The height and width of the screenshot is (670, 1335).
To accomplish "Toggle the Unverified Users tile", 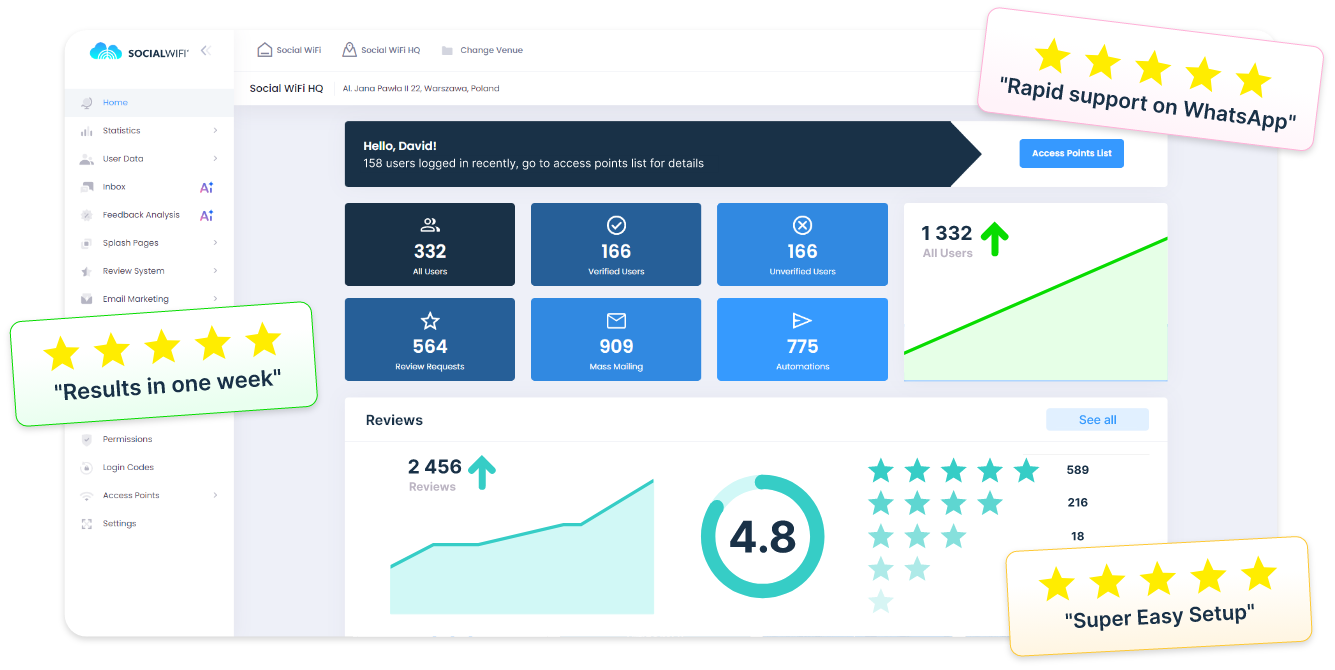I will [x=802, y=244].
